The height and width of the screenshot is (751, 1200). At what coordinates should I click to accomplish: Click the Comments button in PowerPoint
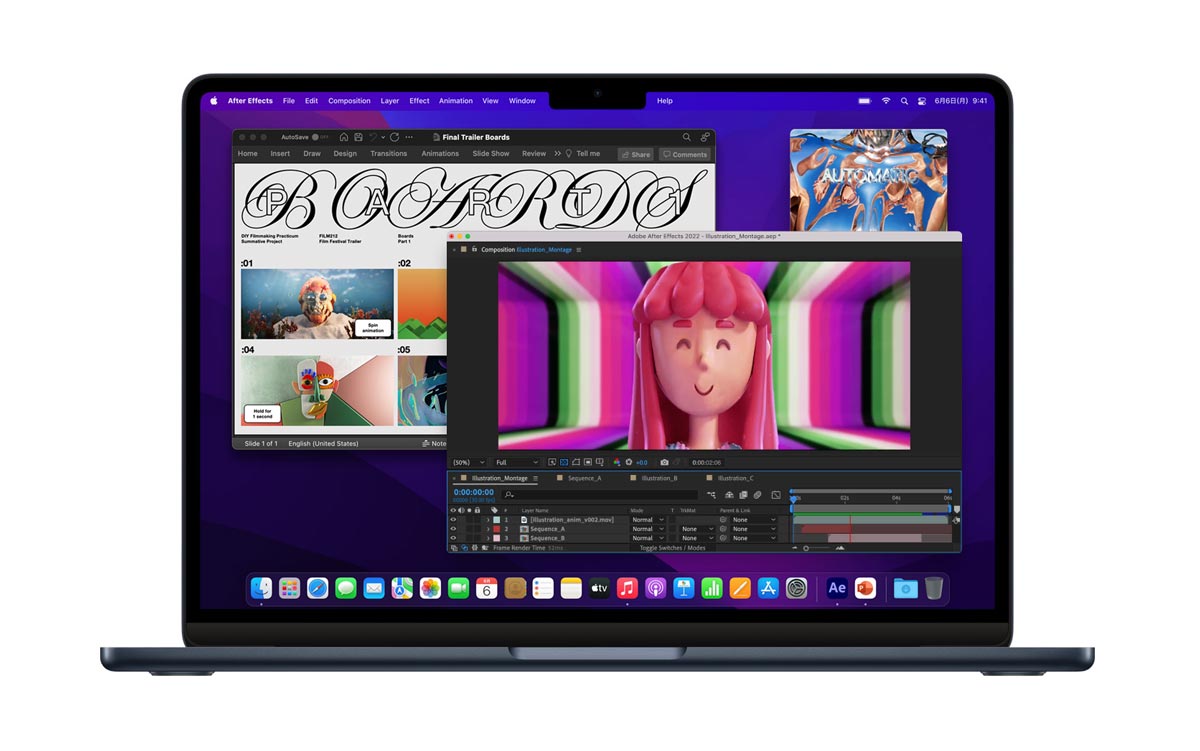click(685, 155)
